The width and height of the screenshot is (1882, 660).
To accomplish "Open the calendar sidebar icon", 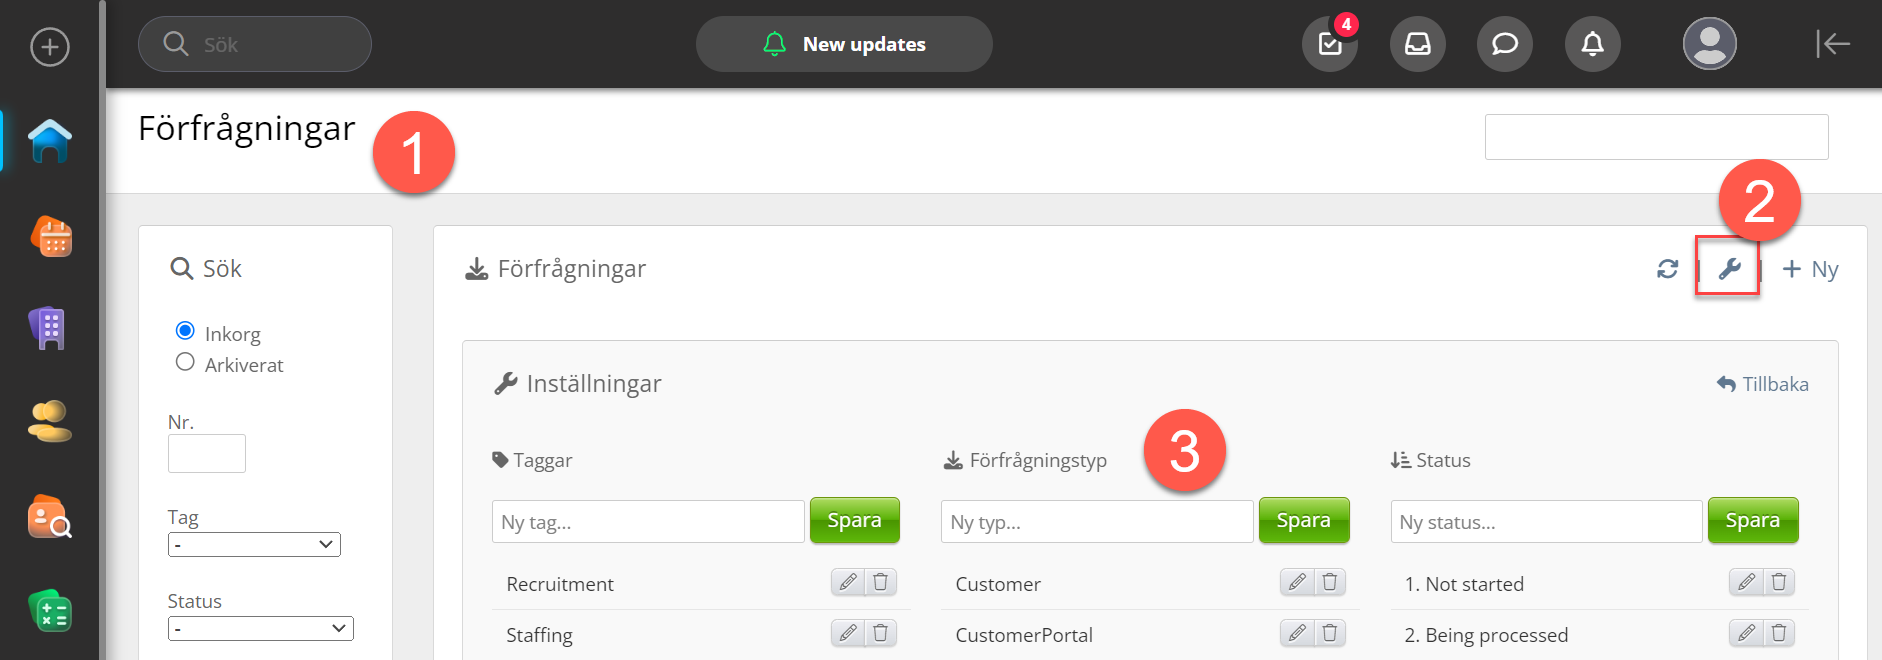I will [x=51, y=237].
